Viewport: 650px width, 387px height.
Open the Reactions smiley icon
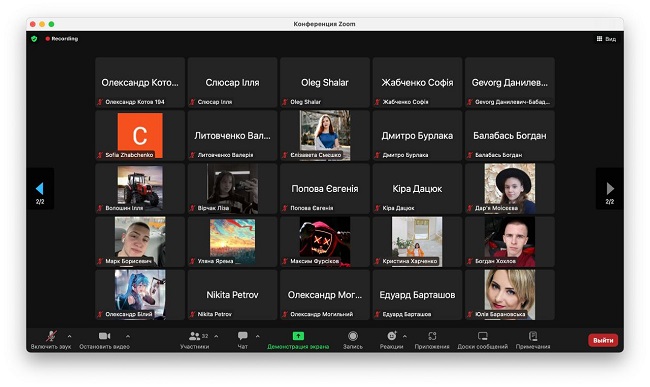392,336
